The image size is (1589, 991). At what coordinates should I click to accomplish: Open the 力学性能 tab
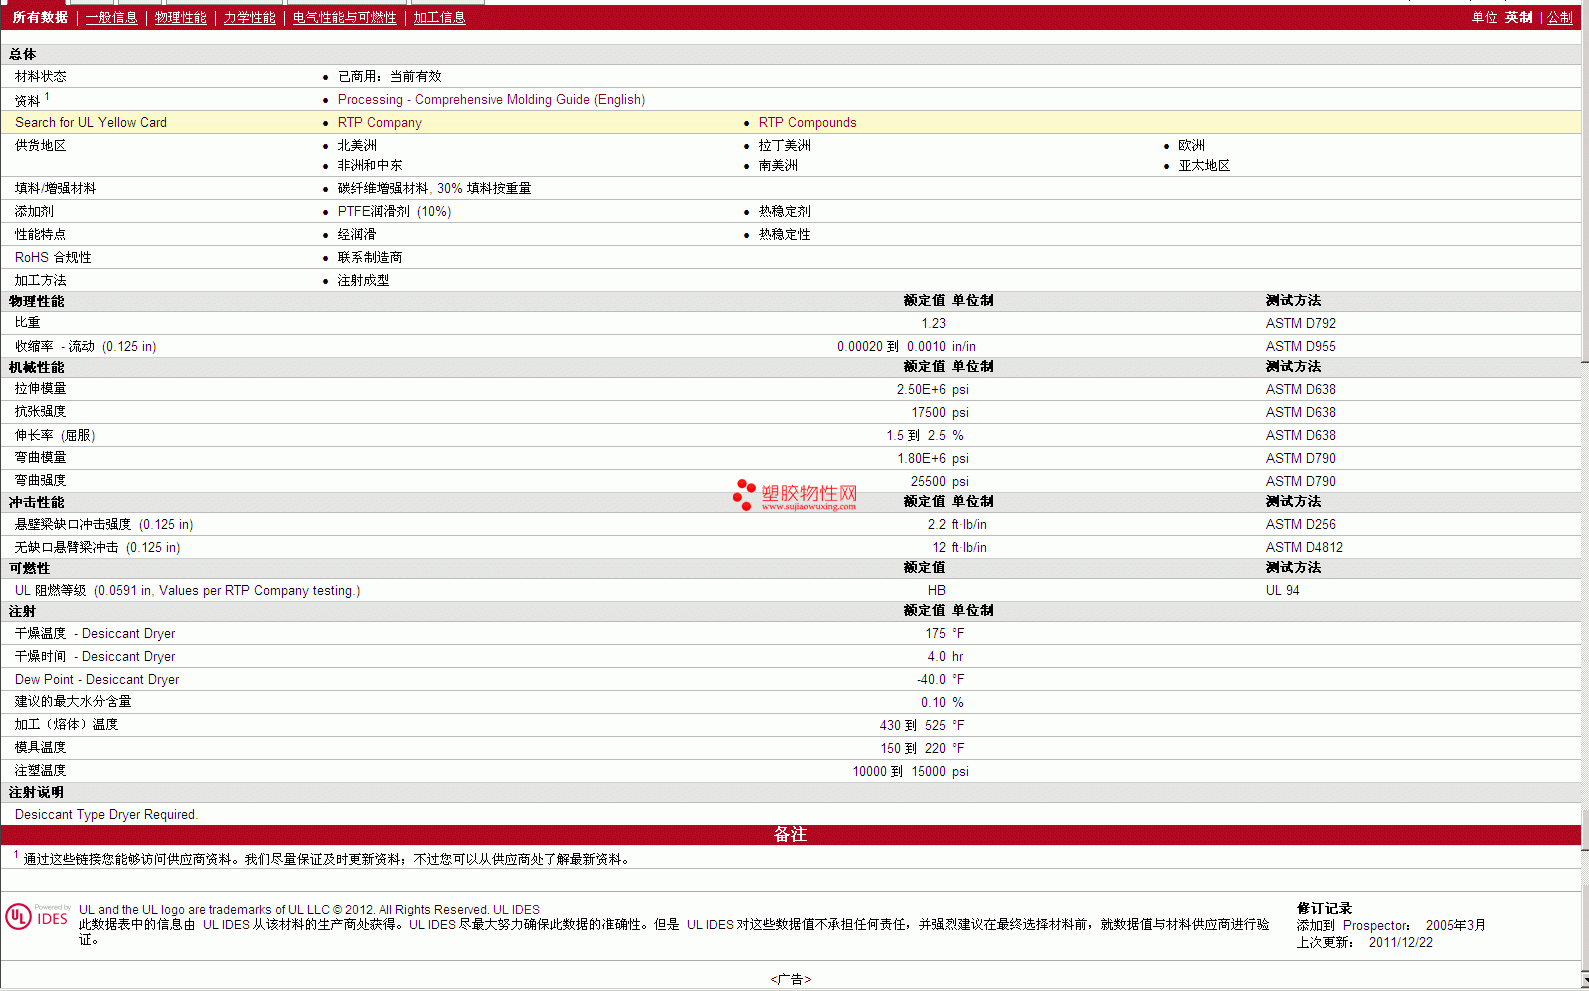250,17
